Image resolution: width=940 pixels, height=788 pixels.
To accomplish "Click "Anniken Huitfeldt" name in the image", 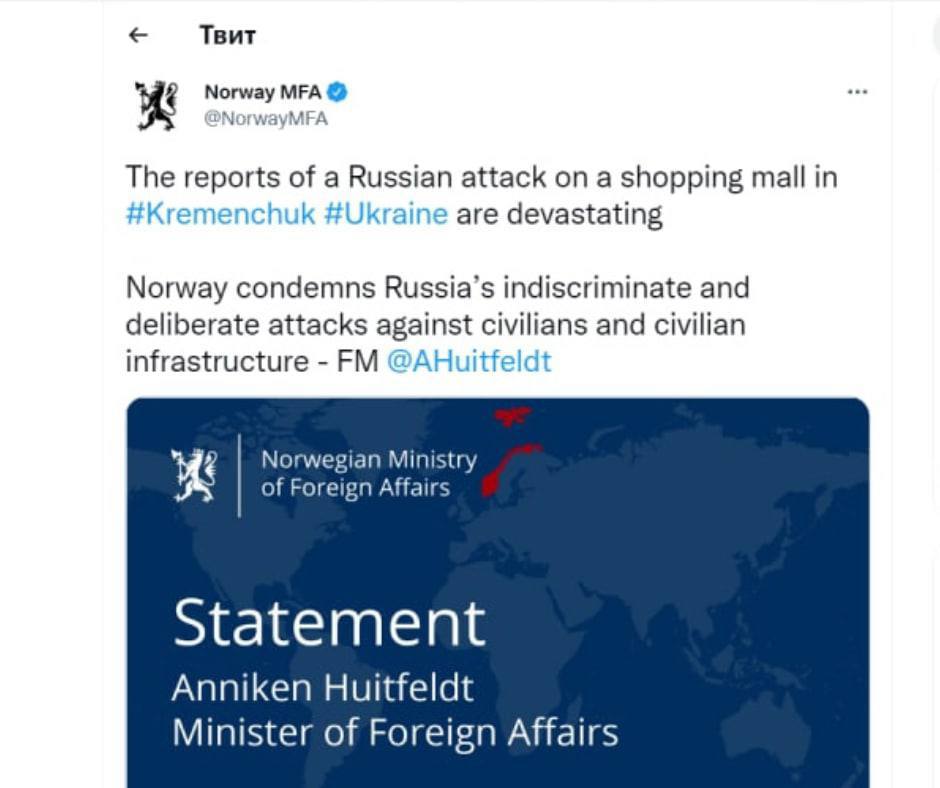I will pyautogui.click(x=322, y=689).
